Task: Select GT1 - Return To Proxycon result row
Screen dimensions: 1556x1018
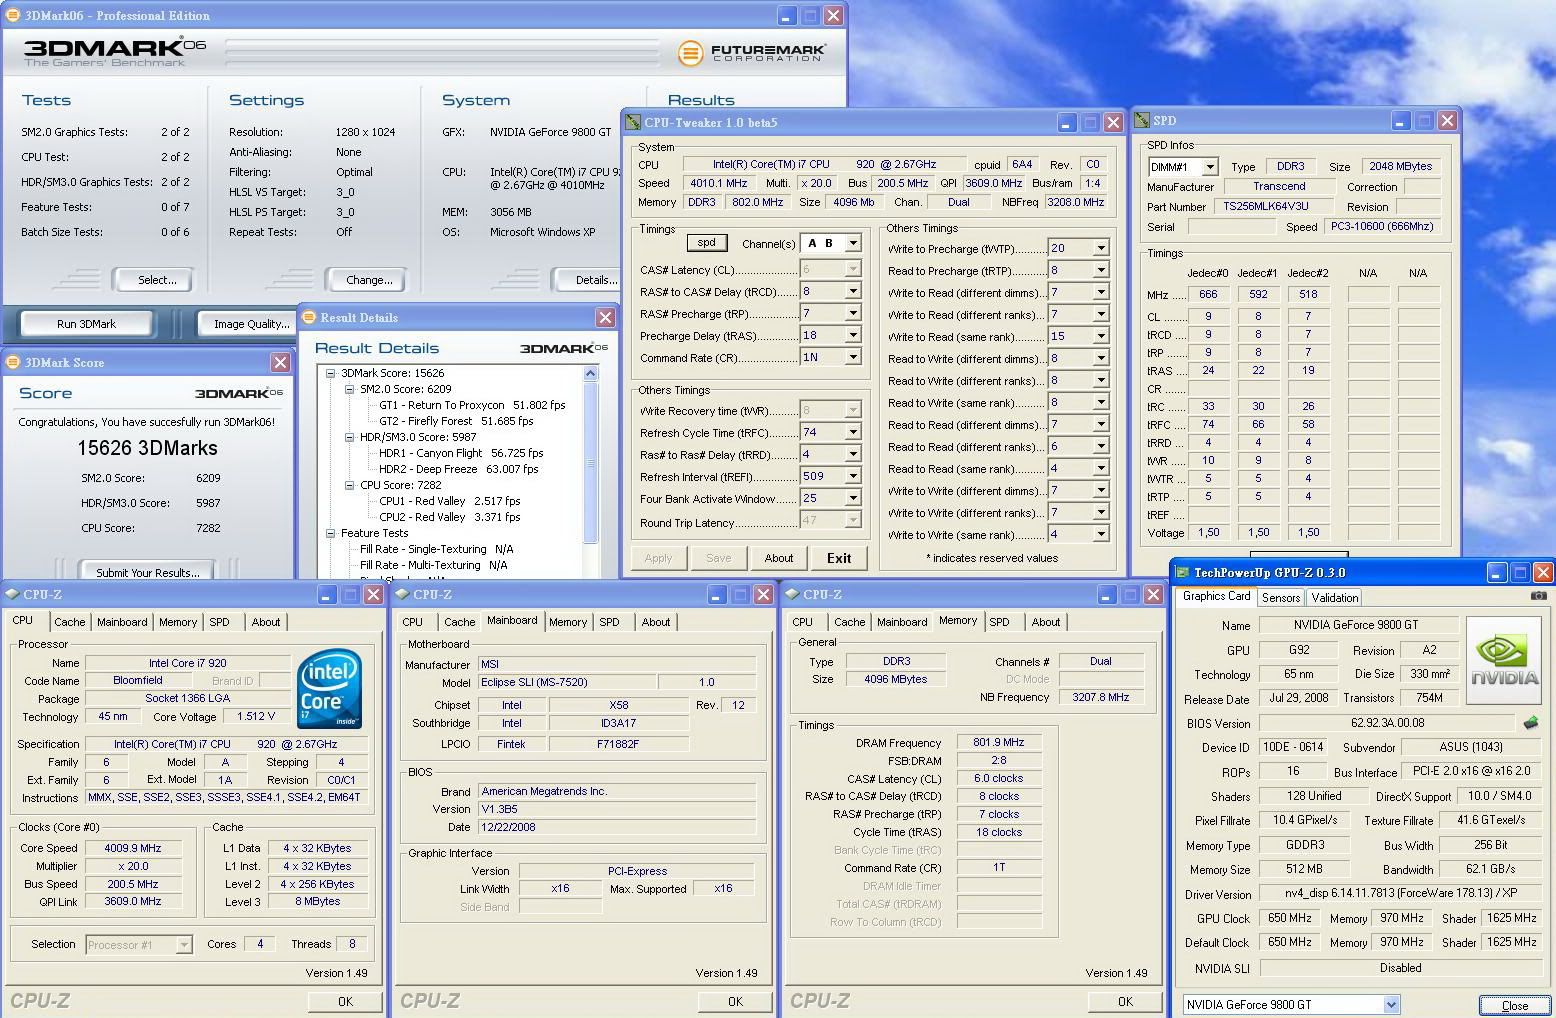Action: 472,405
